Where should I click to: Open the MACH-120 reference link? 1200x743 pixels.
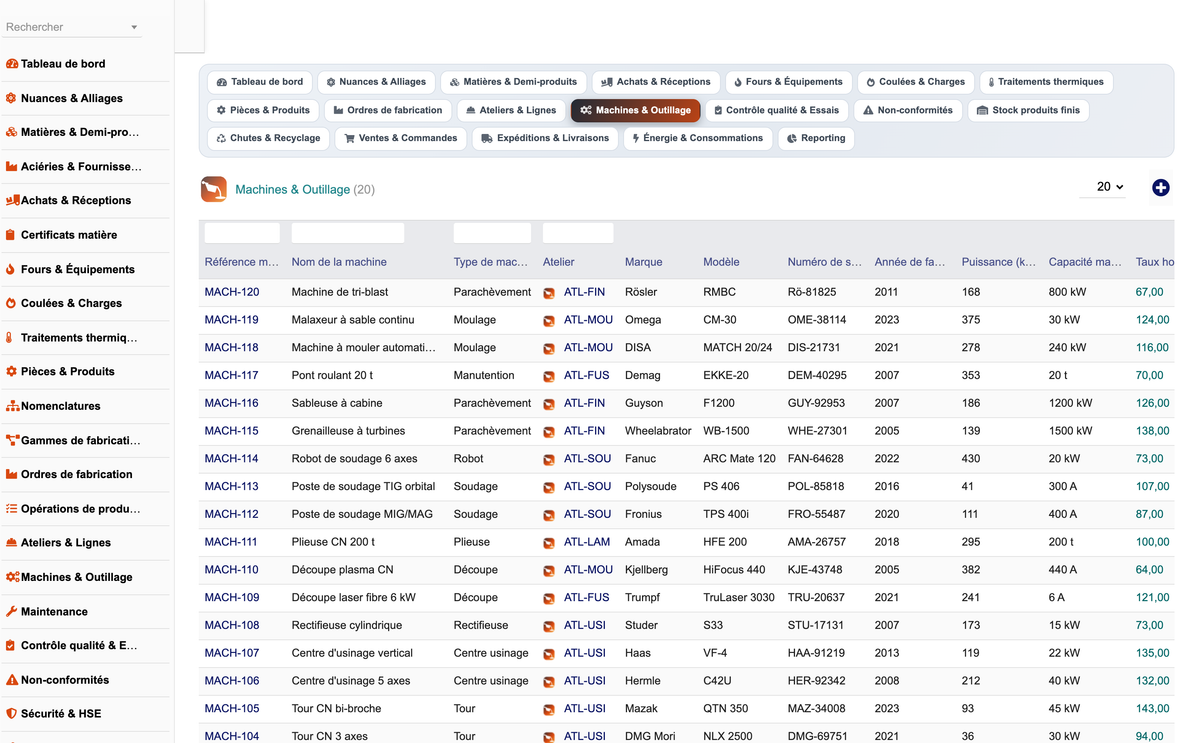tap(232, 292)
